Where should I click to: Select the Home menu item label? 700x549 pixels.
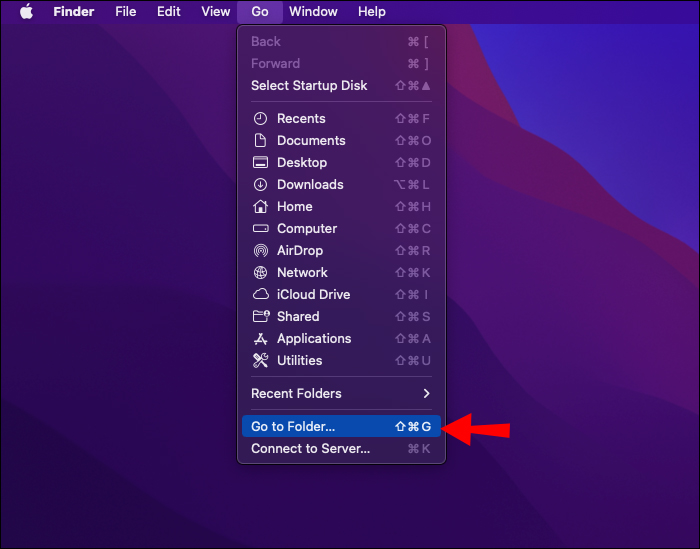click(295, 206)
